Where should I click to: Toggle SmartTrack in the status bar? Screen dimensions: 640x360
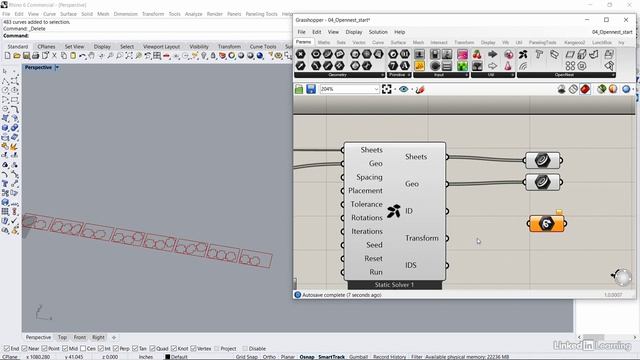pyautogui.click(x=331, y=357)
